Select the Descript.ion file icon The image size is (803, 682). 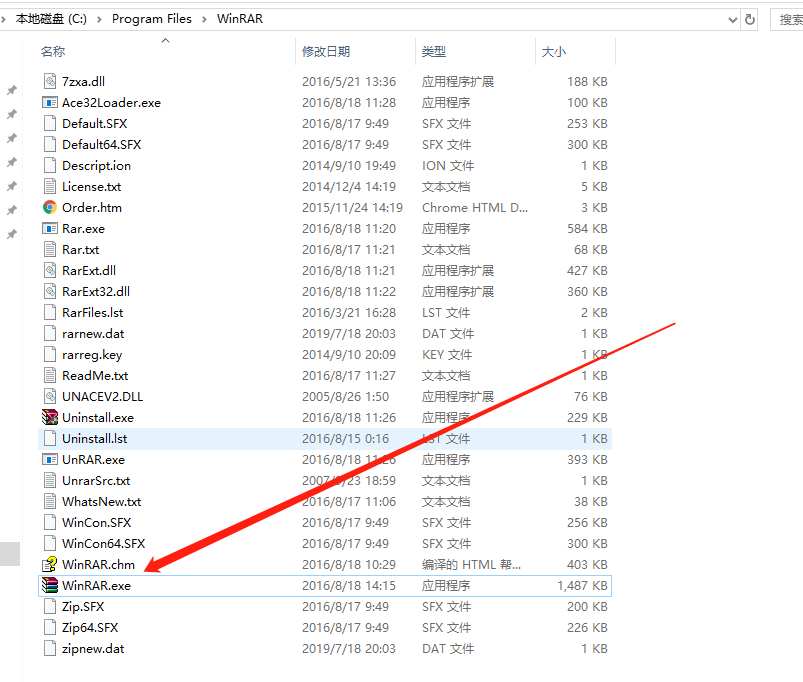(50, 165)
